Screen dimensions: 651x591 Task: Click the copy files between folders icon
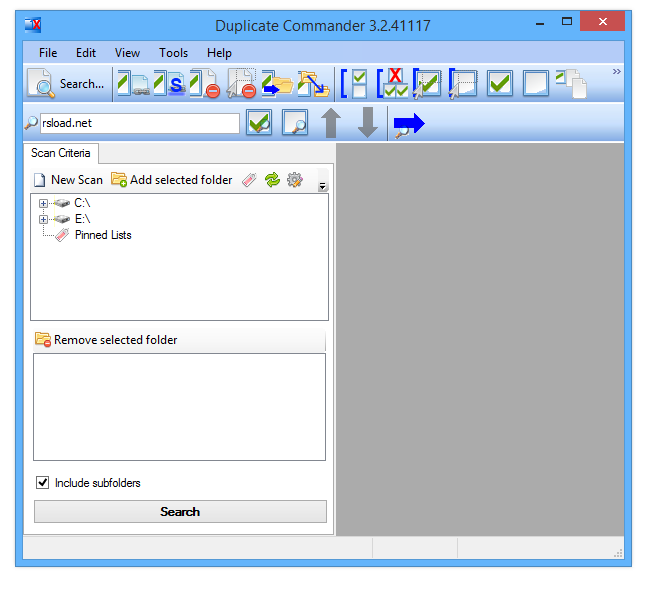tap(313, 84)
